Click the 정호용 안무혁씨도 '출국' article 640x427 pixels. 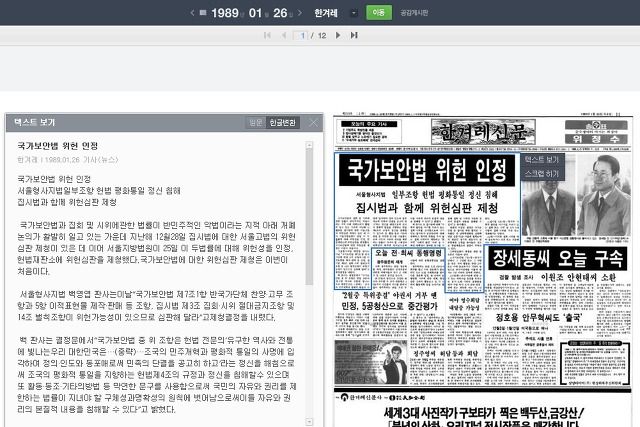pyautogui.click(x=538, y=318)
